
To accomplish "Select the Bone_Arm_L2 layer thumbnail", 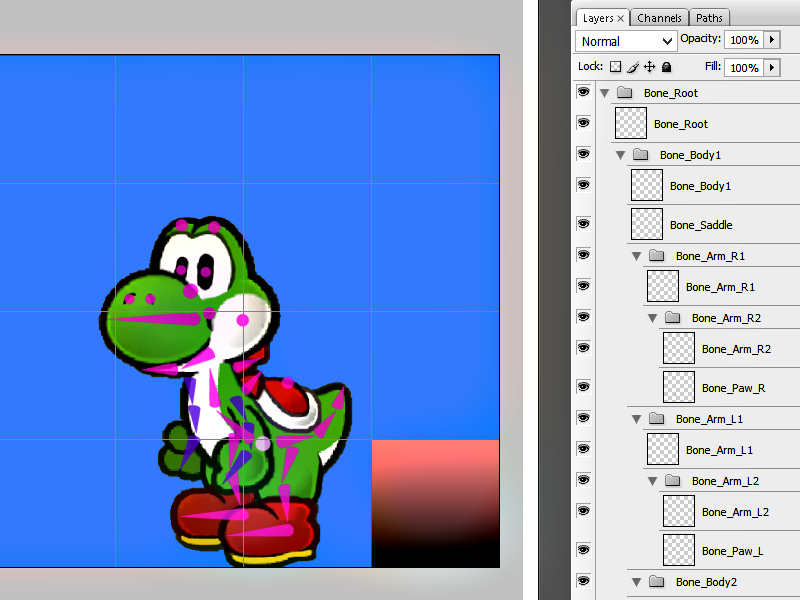I will (x=679, y=511).
